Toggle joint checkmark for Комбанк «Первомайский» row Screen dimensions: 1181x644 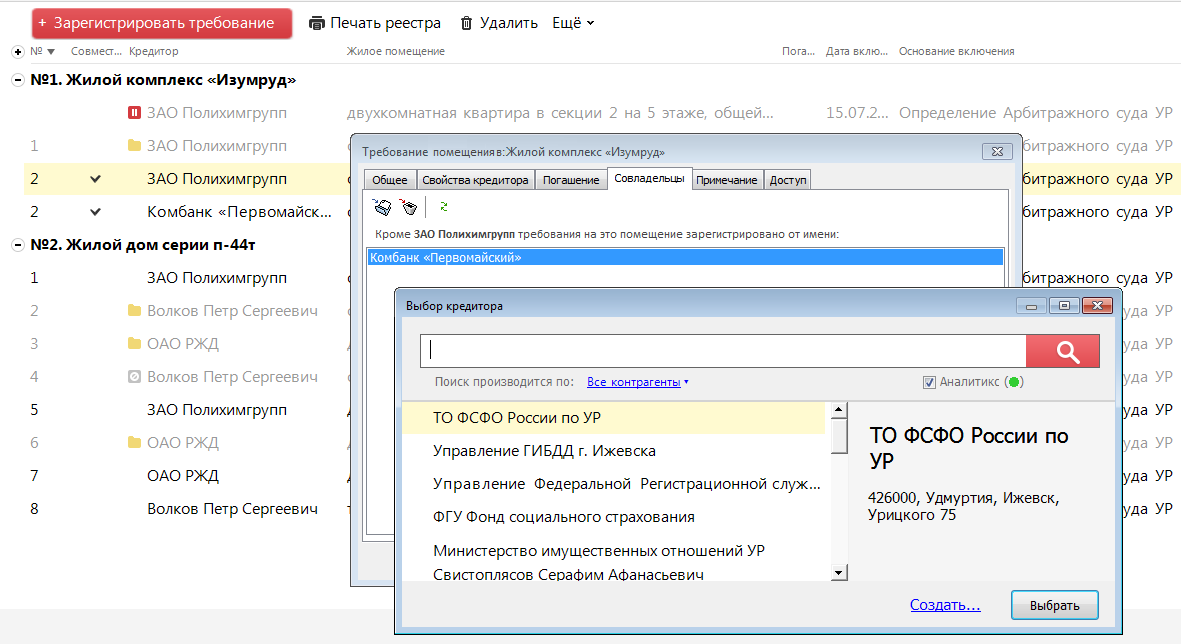(x=96, y=212)
